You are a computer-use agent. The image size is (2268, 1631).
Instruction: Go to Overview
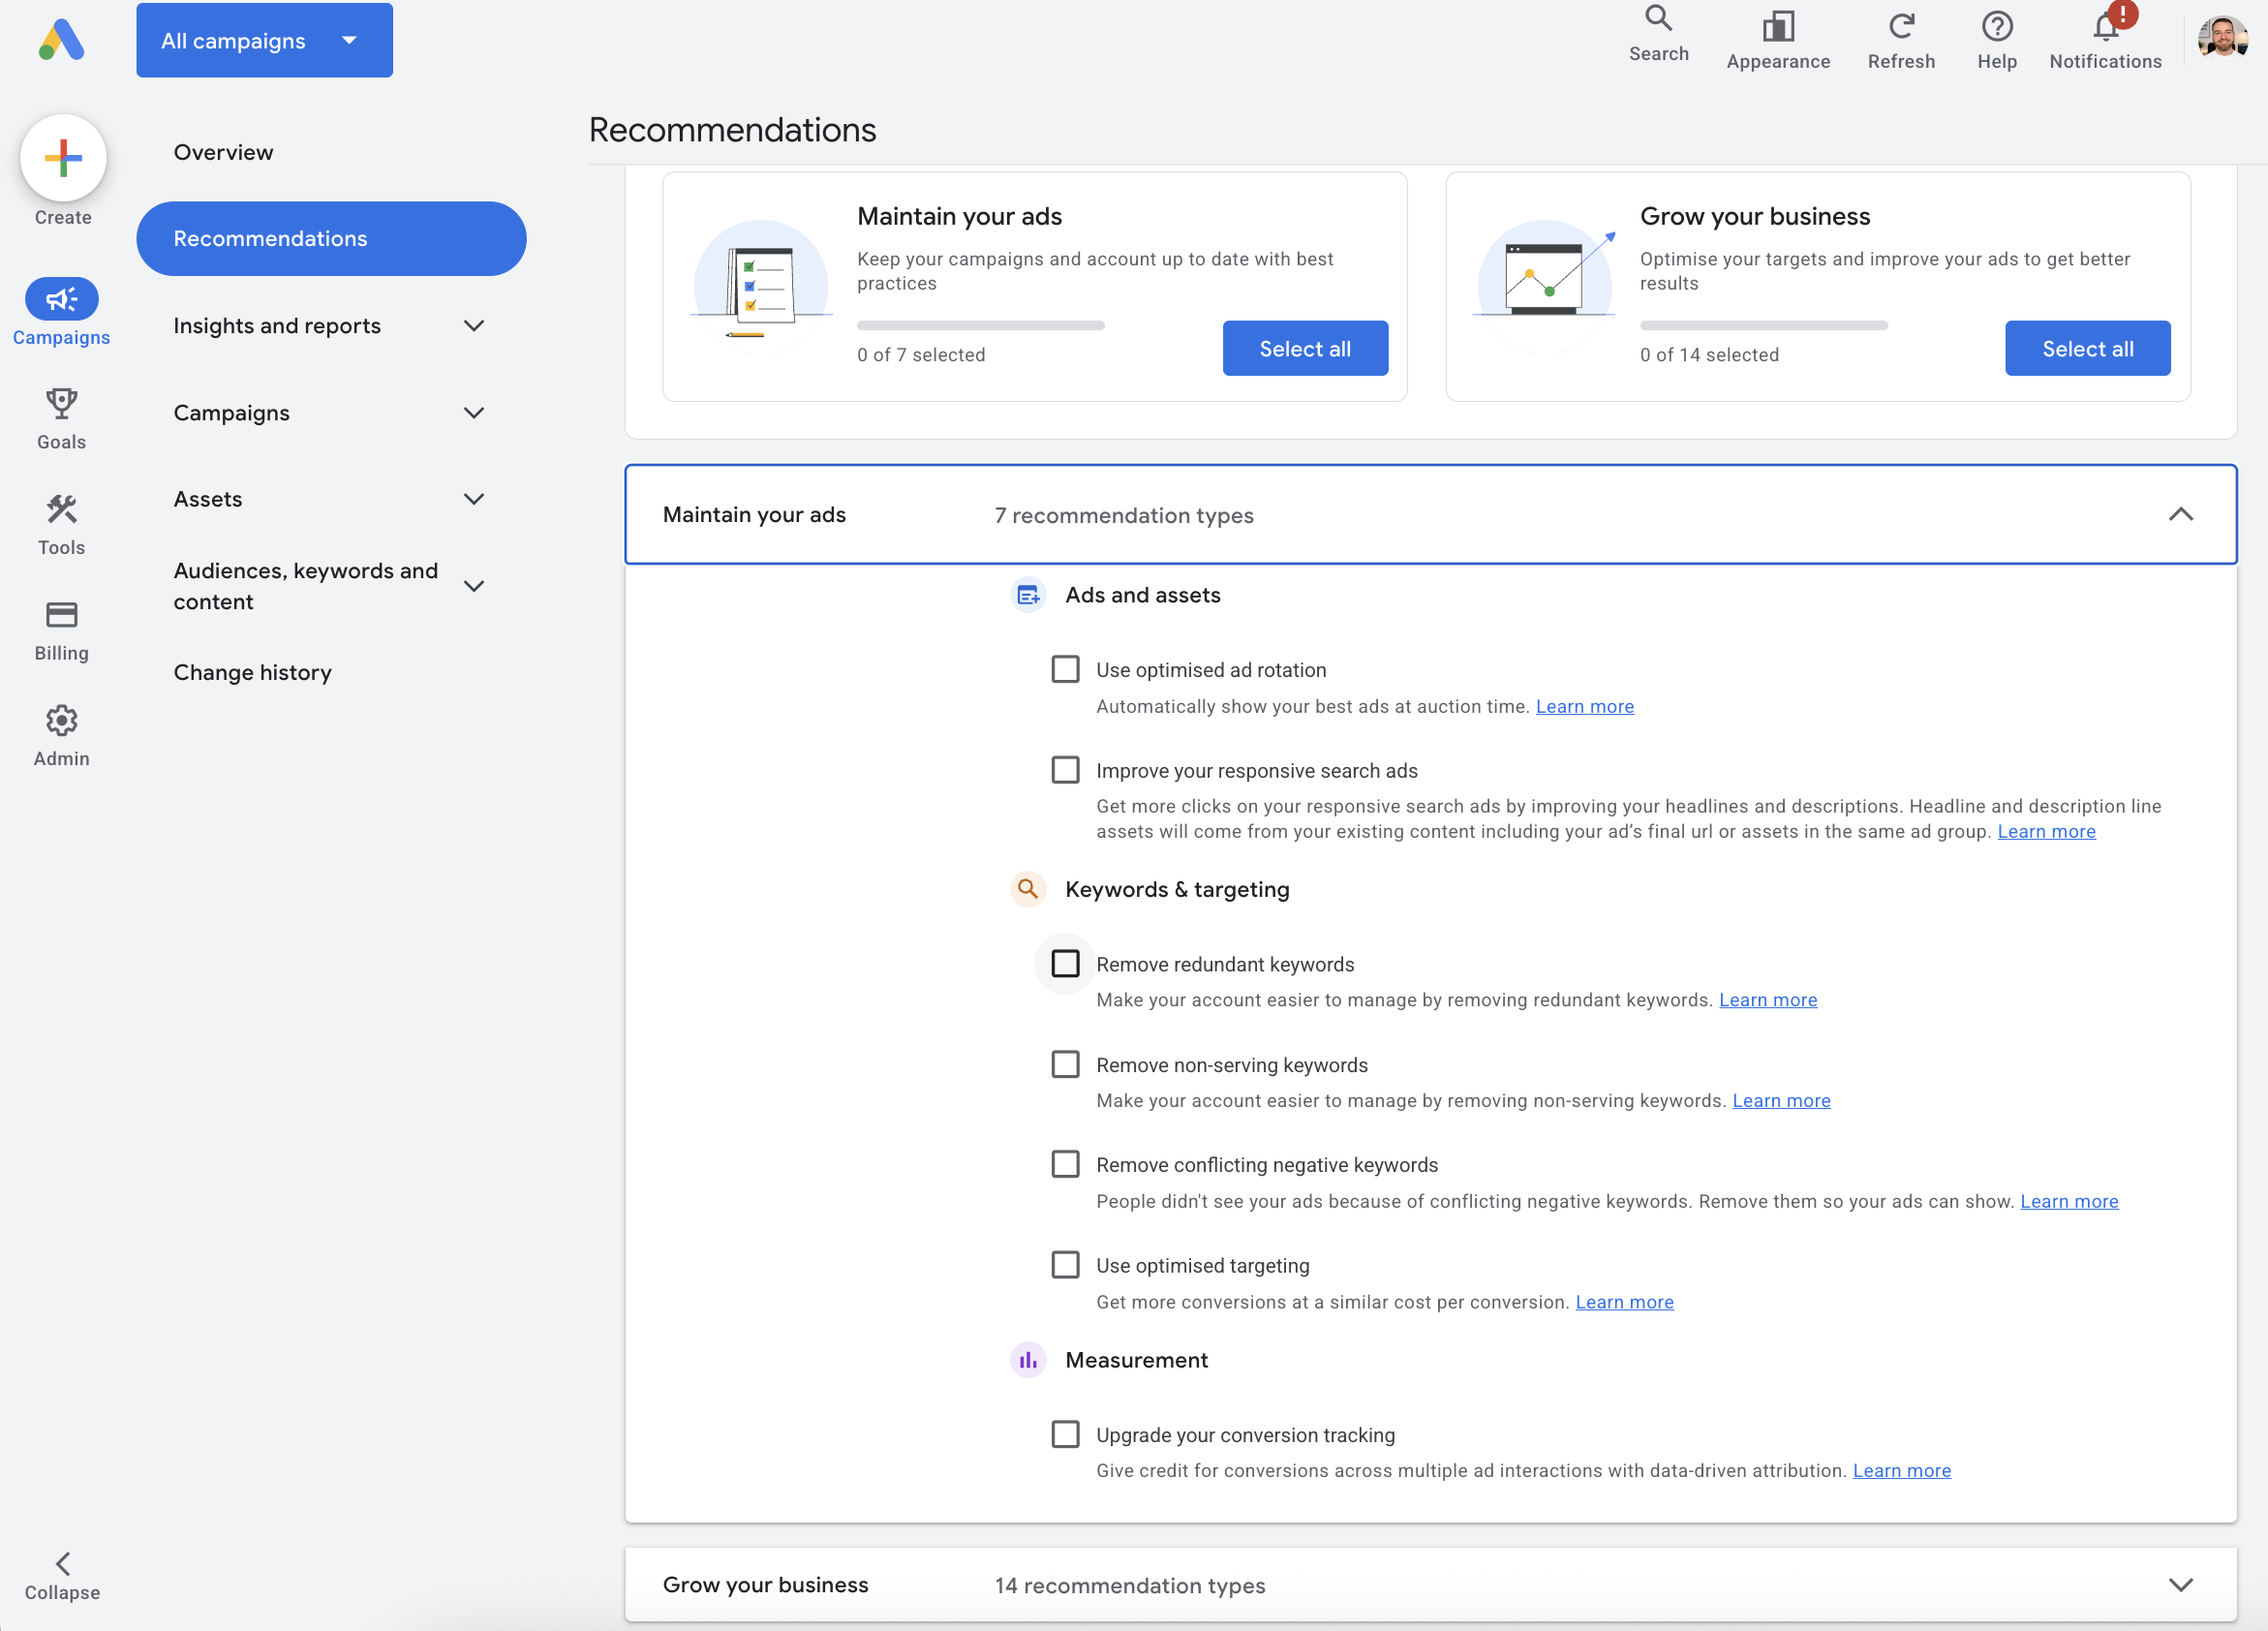click(223, 152)
